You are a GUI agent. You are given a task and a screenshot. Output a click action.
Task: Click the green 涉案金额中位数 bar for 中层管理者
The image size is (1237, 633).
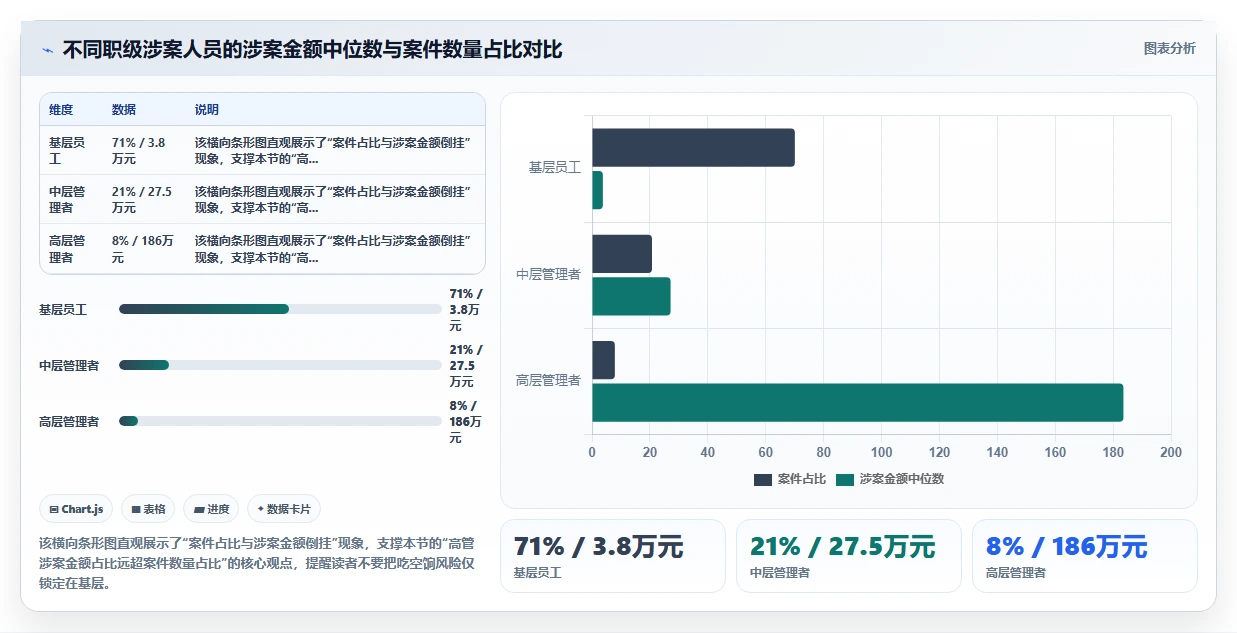click(631, 296)
